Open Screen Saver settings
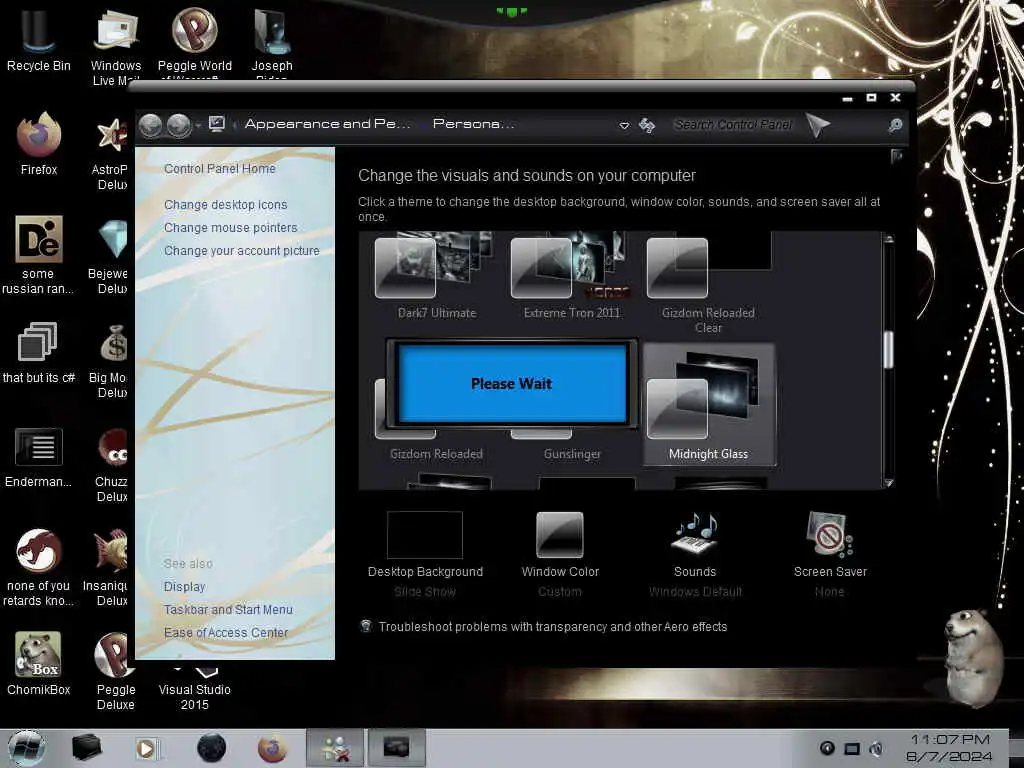Screen dimensions: 1024x768 click(x=830, y=552)
